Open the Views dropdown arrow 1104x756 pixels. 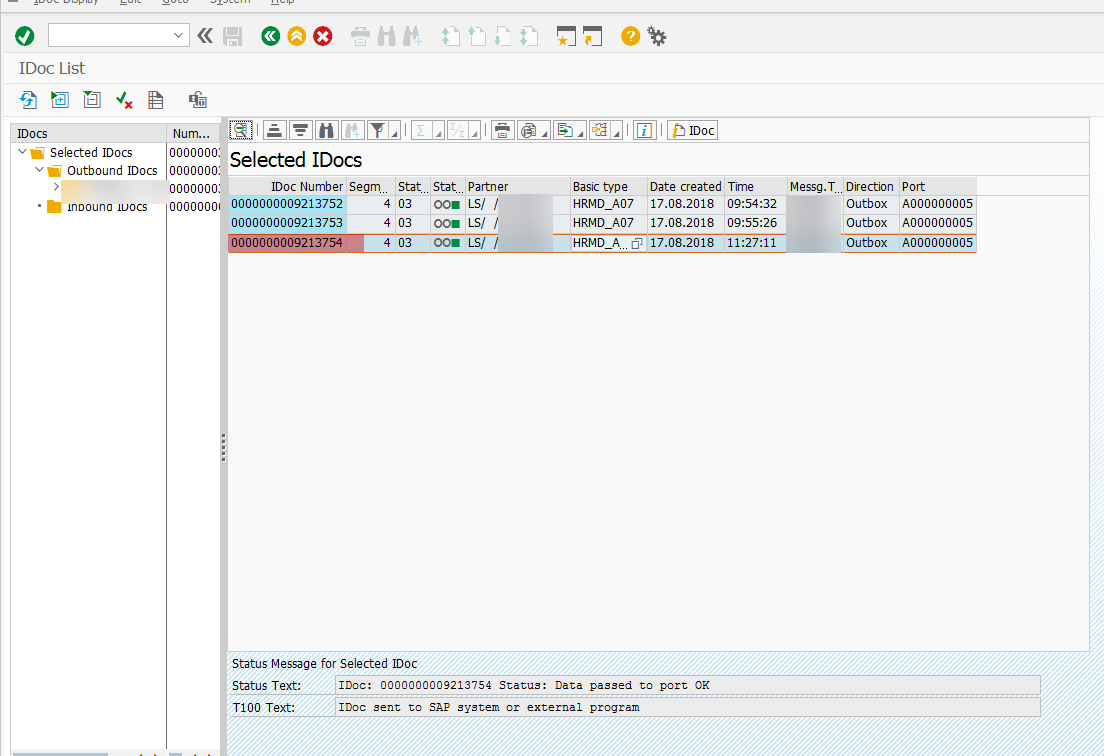pos(545,133)
